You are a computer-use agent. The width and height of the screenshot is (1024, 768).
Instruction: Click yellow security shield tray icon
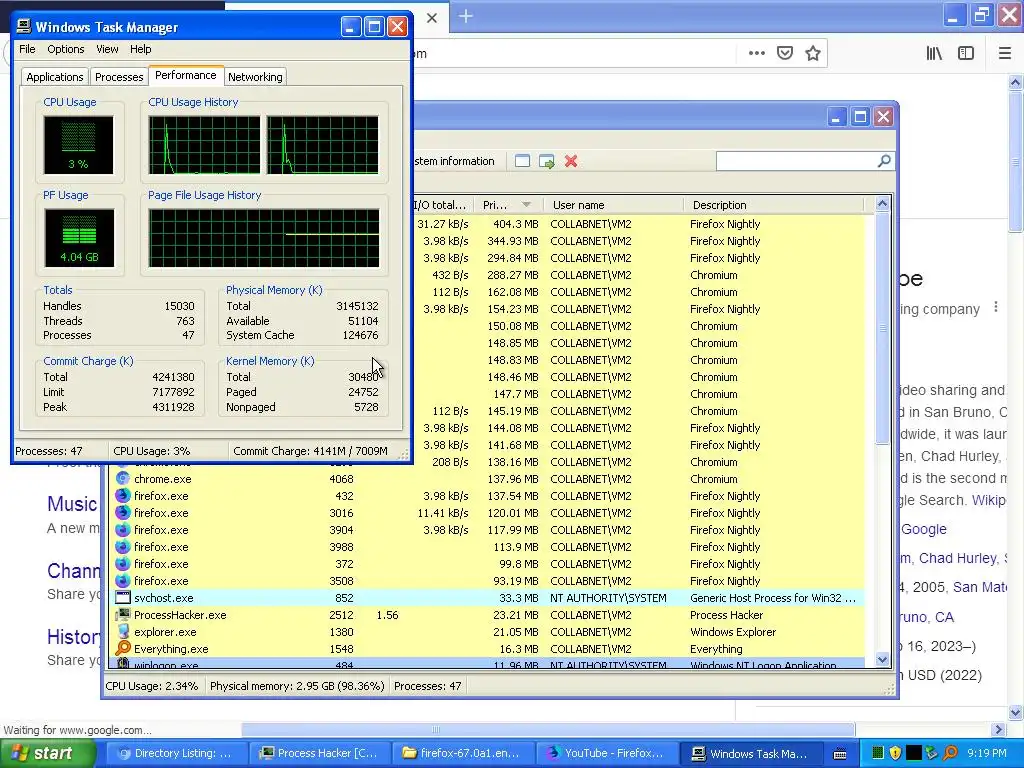[895, 753]
